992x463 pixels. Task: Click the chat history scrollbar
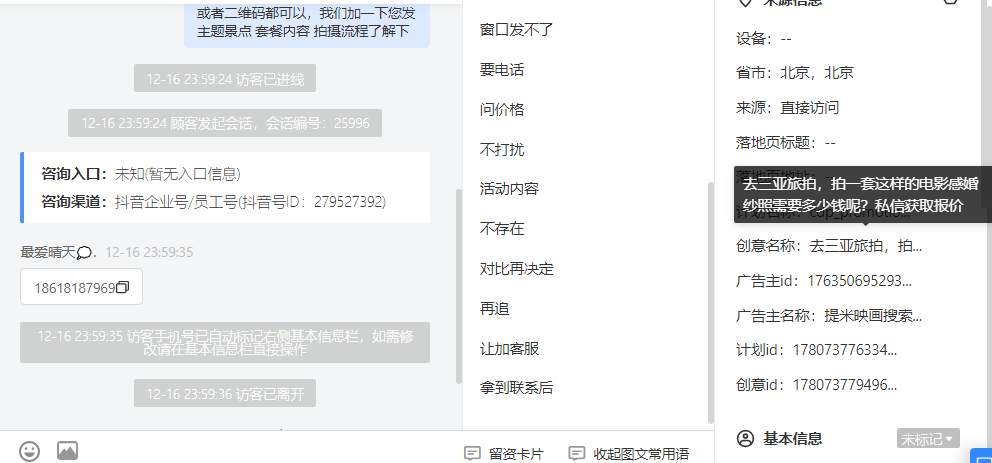459,286
